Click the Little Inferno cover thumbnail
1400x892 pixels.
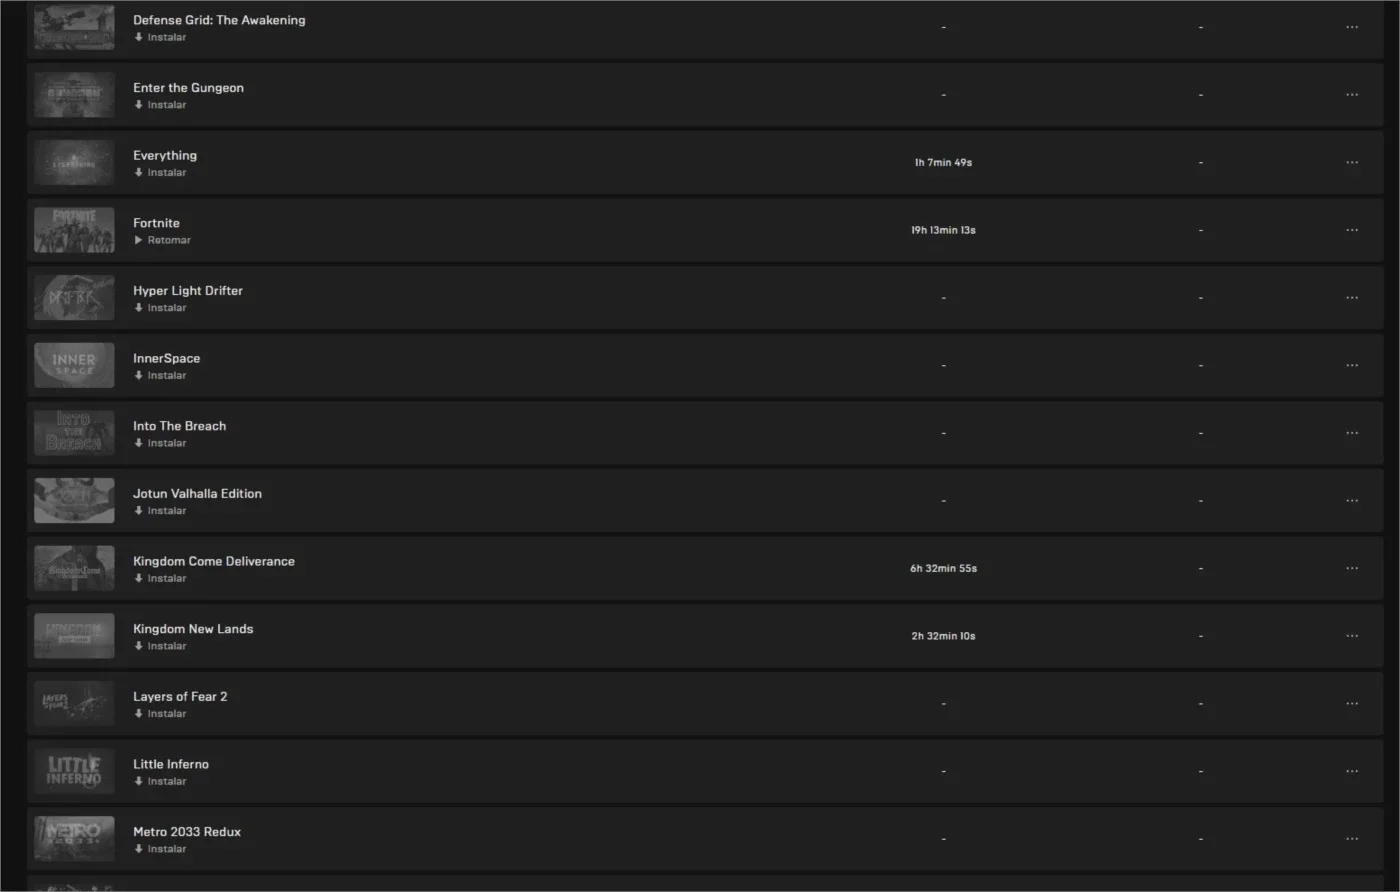pos(74,771)
